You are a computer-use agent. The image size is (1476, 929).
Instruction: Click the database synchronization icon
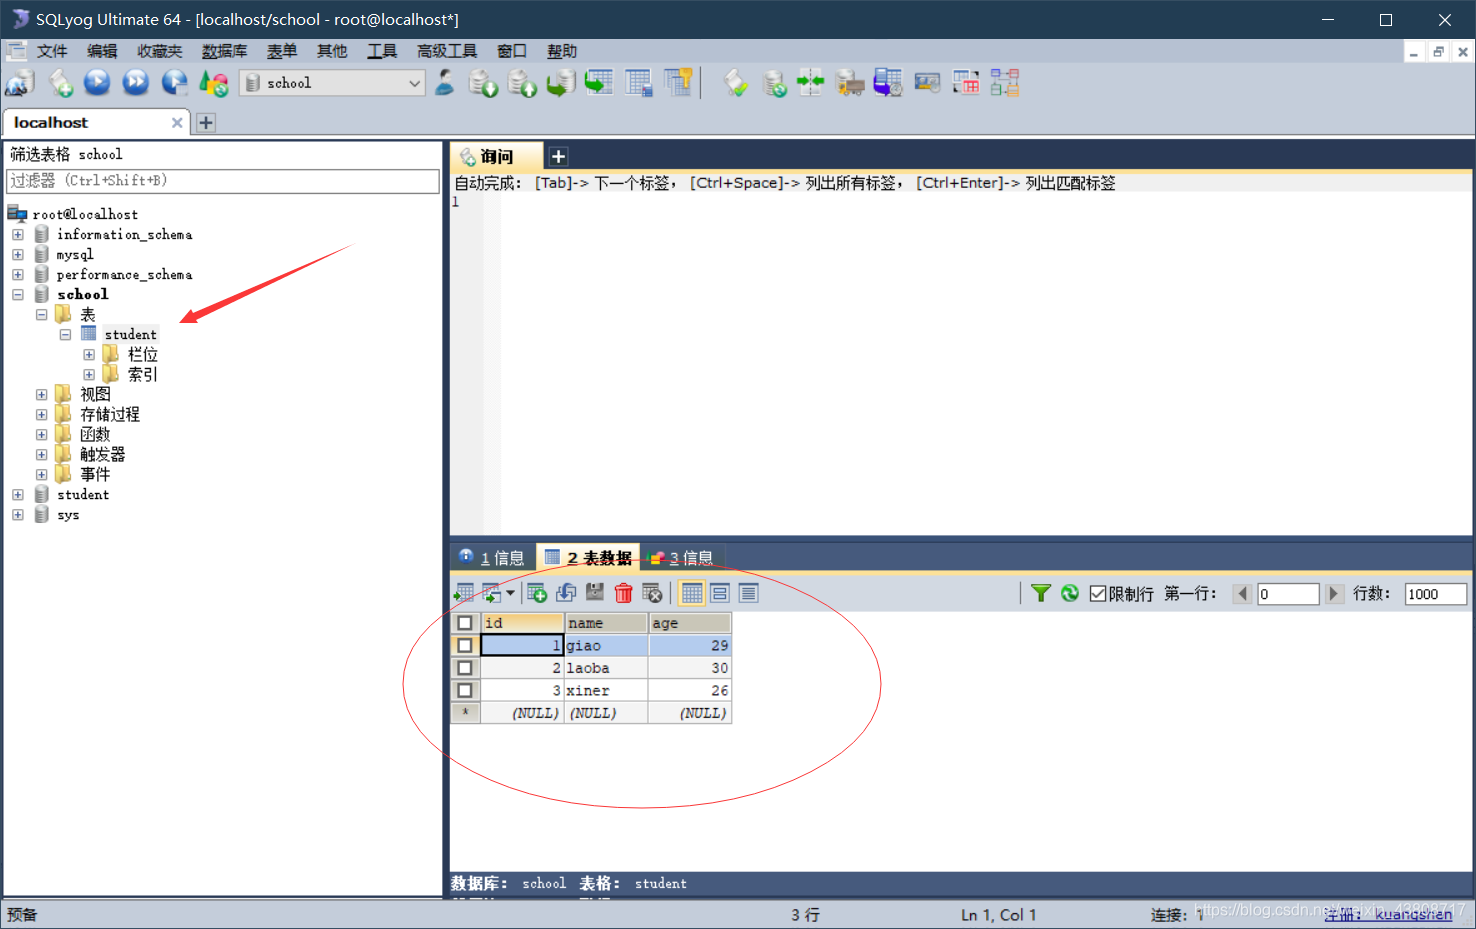pos(774,83)
